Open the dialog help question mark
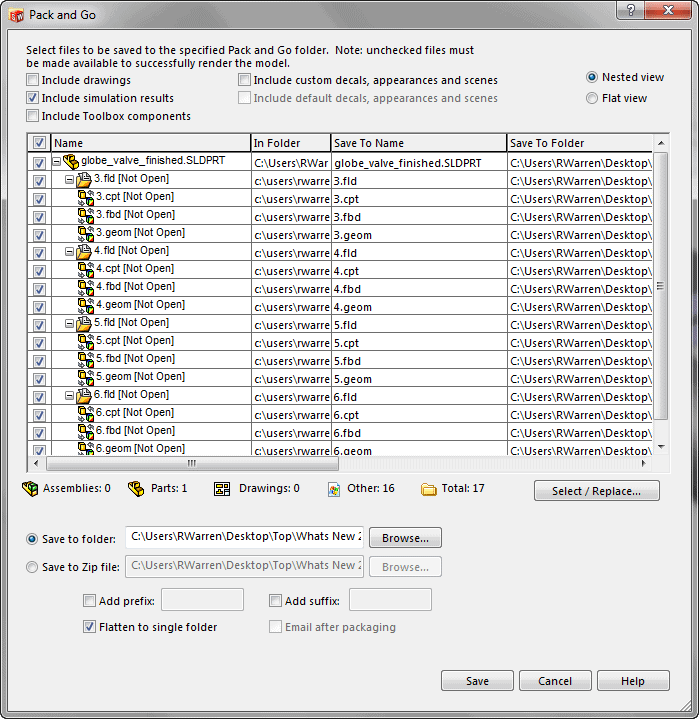The image size is (699, 719). tap(631, 10)
